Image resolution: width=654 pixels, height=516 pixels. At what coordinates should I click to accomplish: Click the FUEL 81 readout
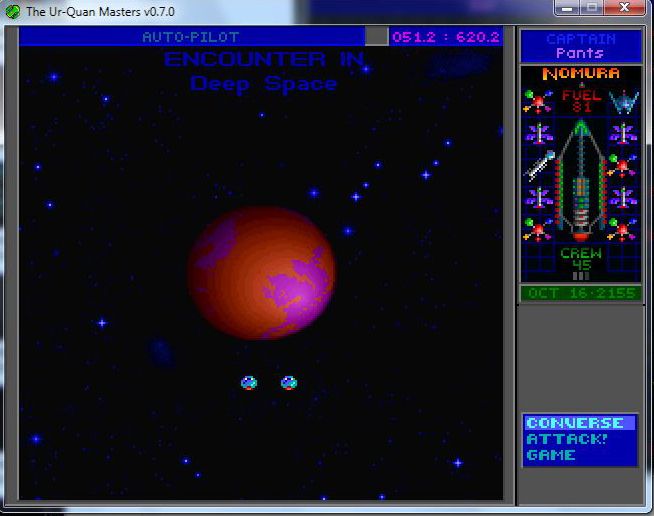tap(581, 101)
